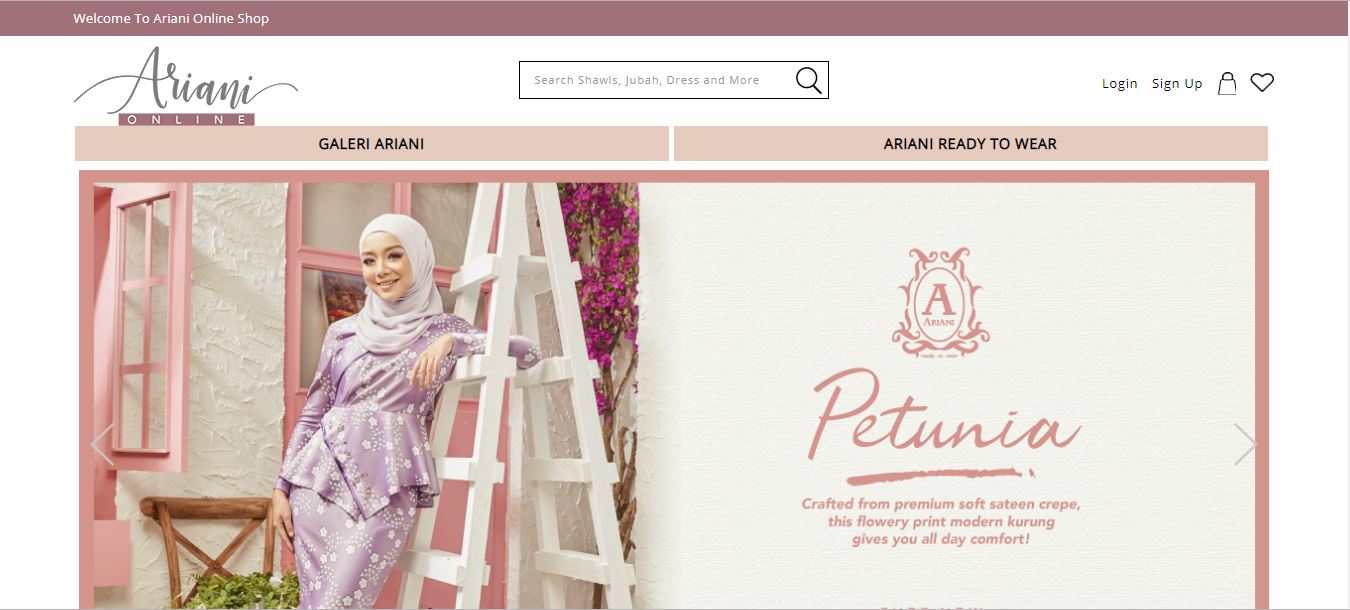This screenshot has height=610, width=1350.
Task: Click the magnifying glass search icon
Action: click(808, 80)
